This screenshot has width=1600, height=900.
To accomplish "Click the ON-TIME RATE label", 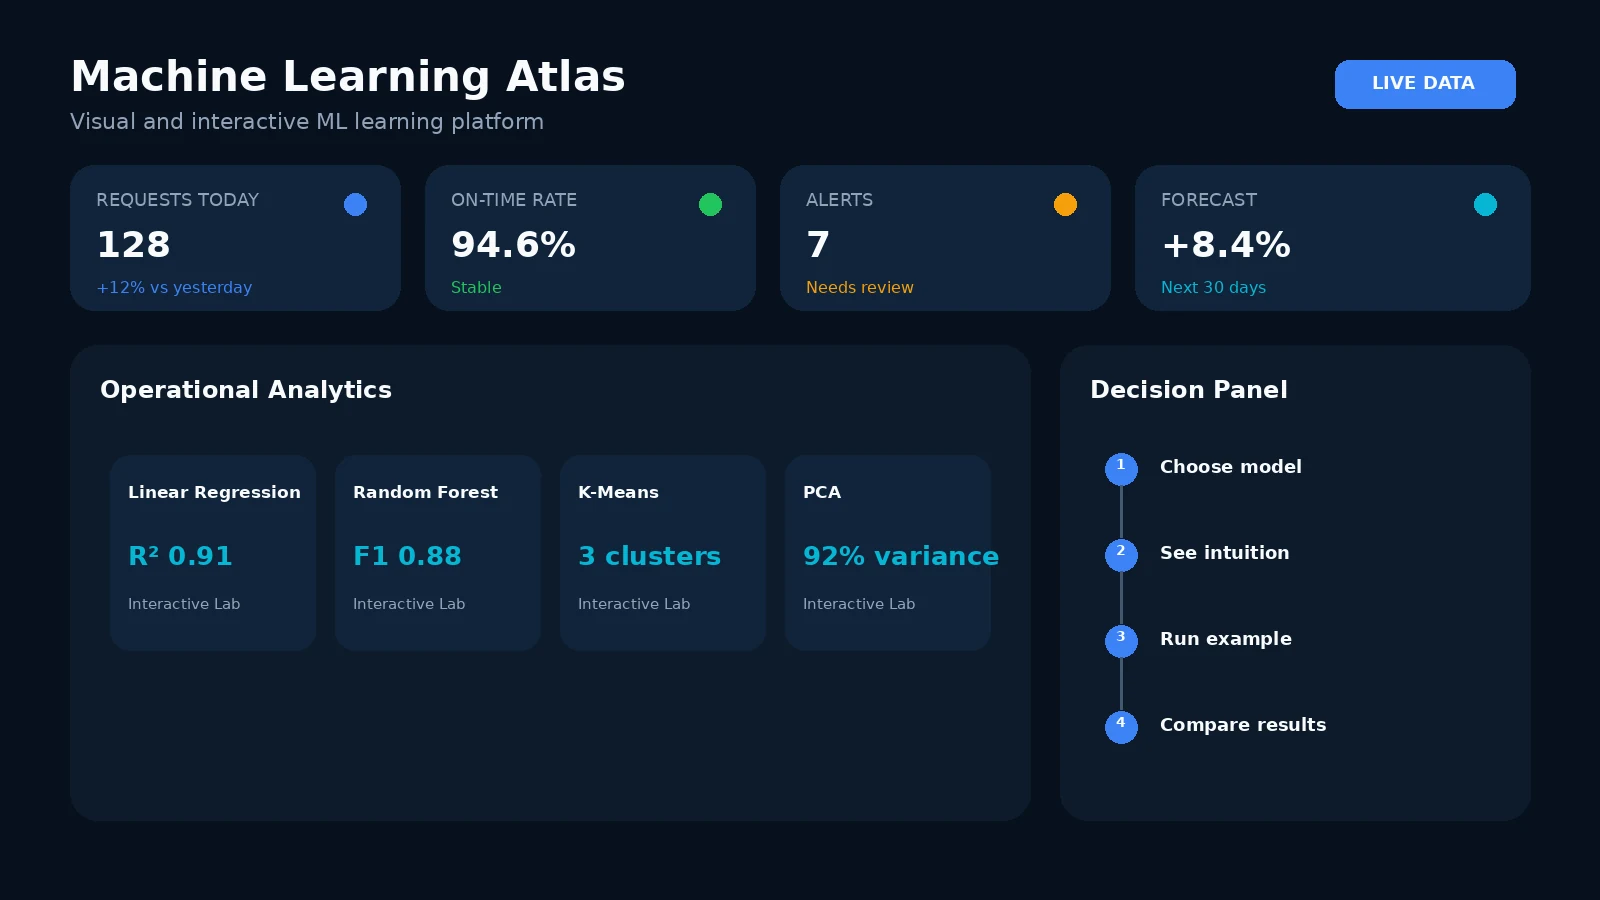I will click(x=514, y=200).
